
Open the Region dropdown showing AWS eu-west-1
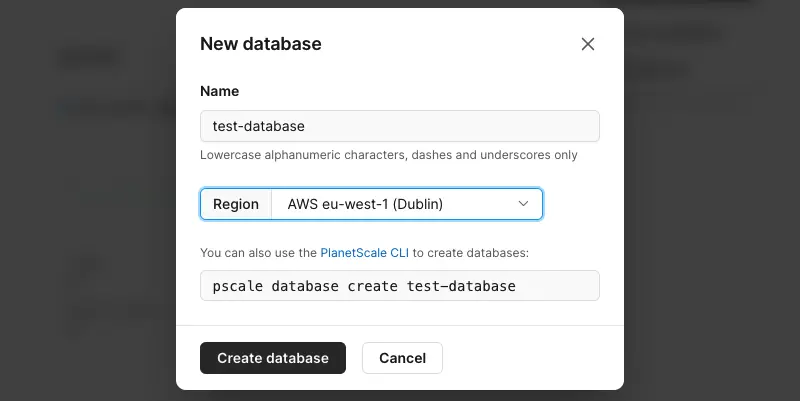[x=407, y=204]
